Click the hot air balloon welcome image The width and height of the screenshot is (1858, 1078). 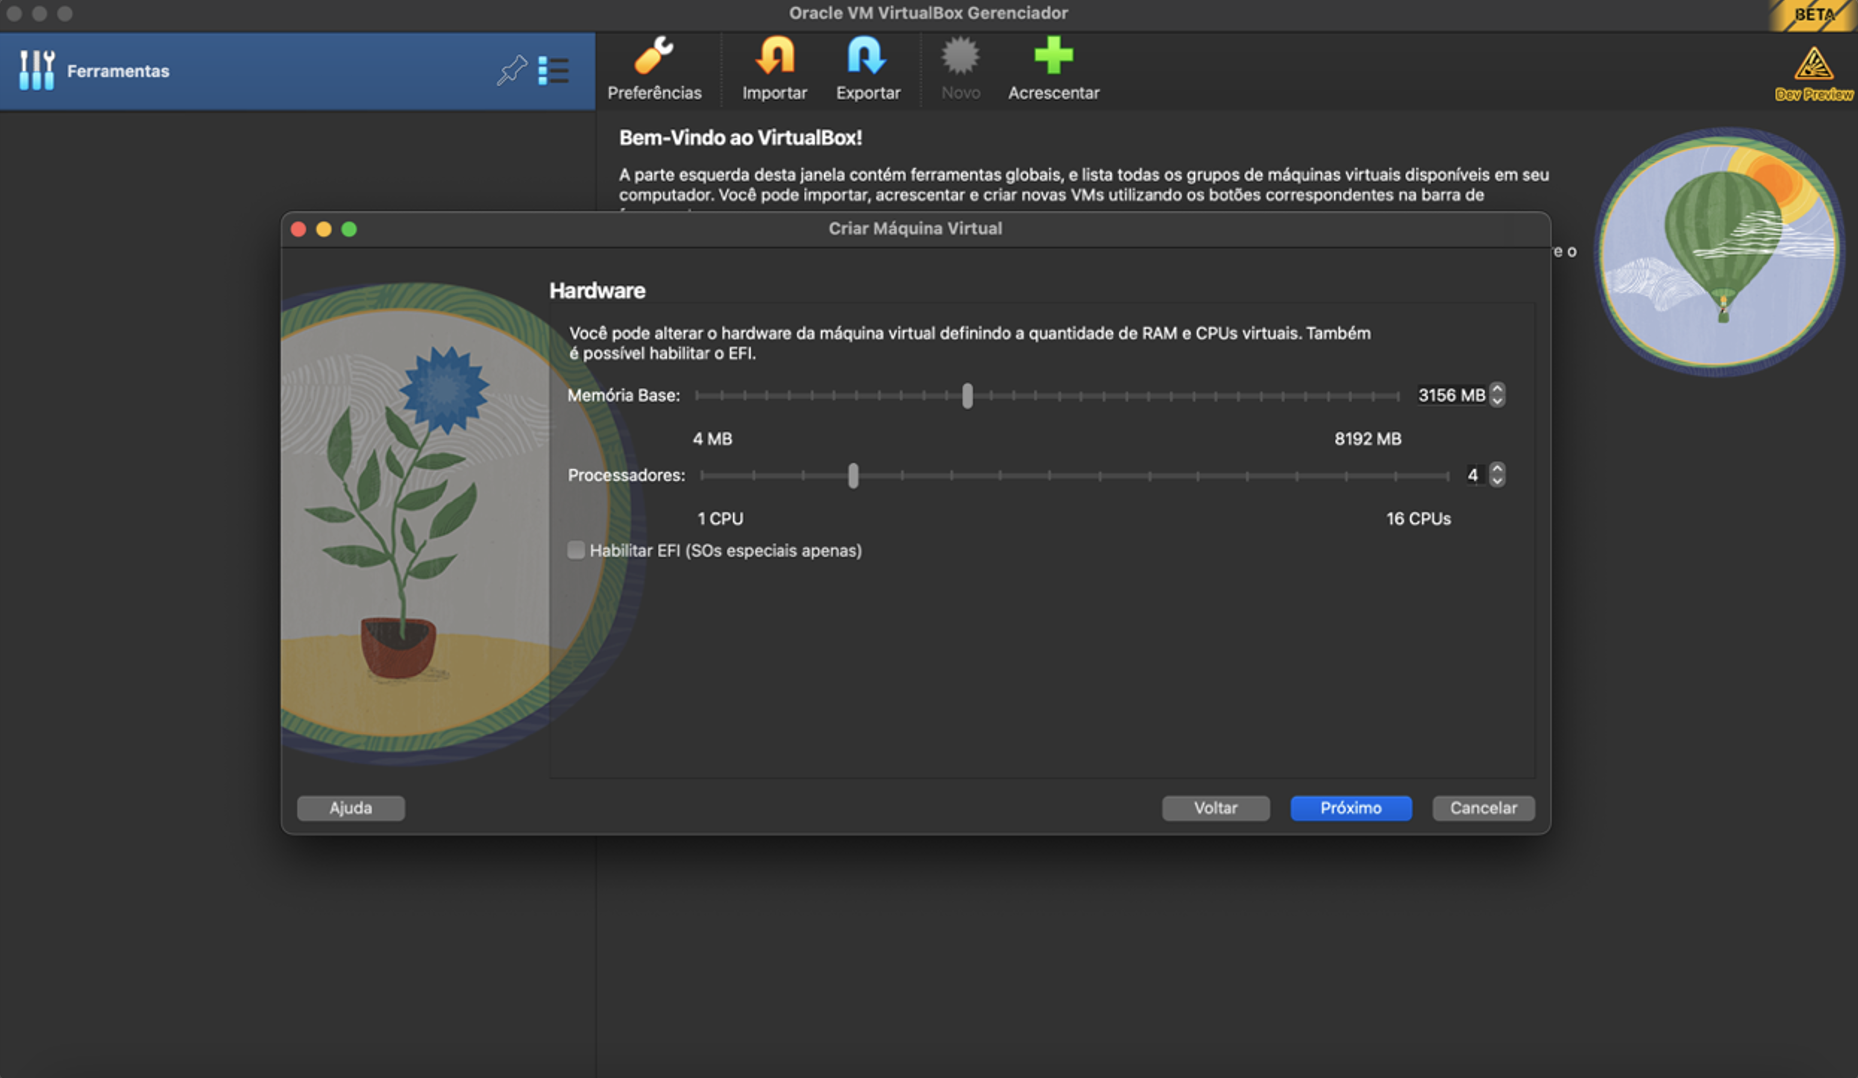[x=1718, y=251]
